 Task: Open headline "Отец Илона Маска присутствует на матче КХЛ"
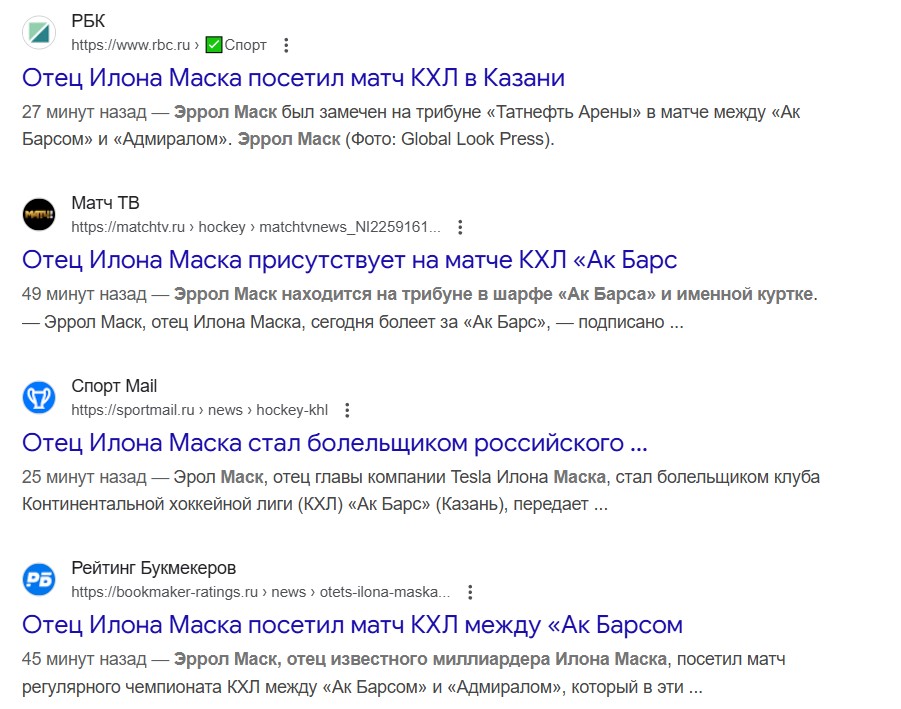(349, 260)
